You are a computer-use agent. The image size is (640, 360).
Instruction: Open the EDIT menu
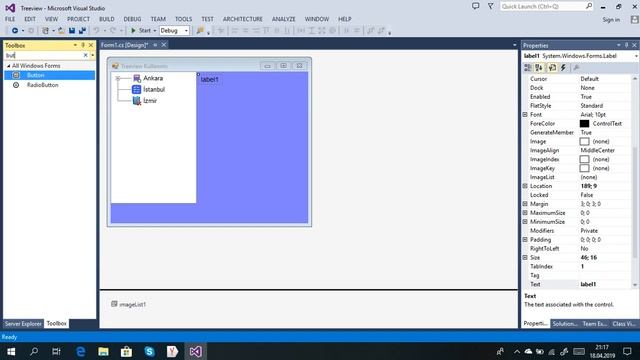pos(30,19)
